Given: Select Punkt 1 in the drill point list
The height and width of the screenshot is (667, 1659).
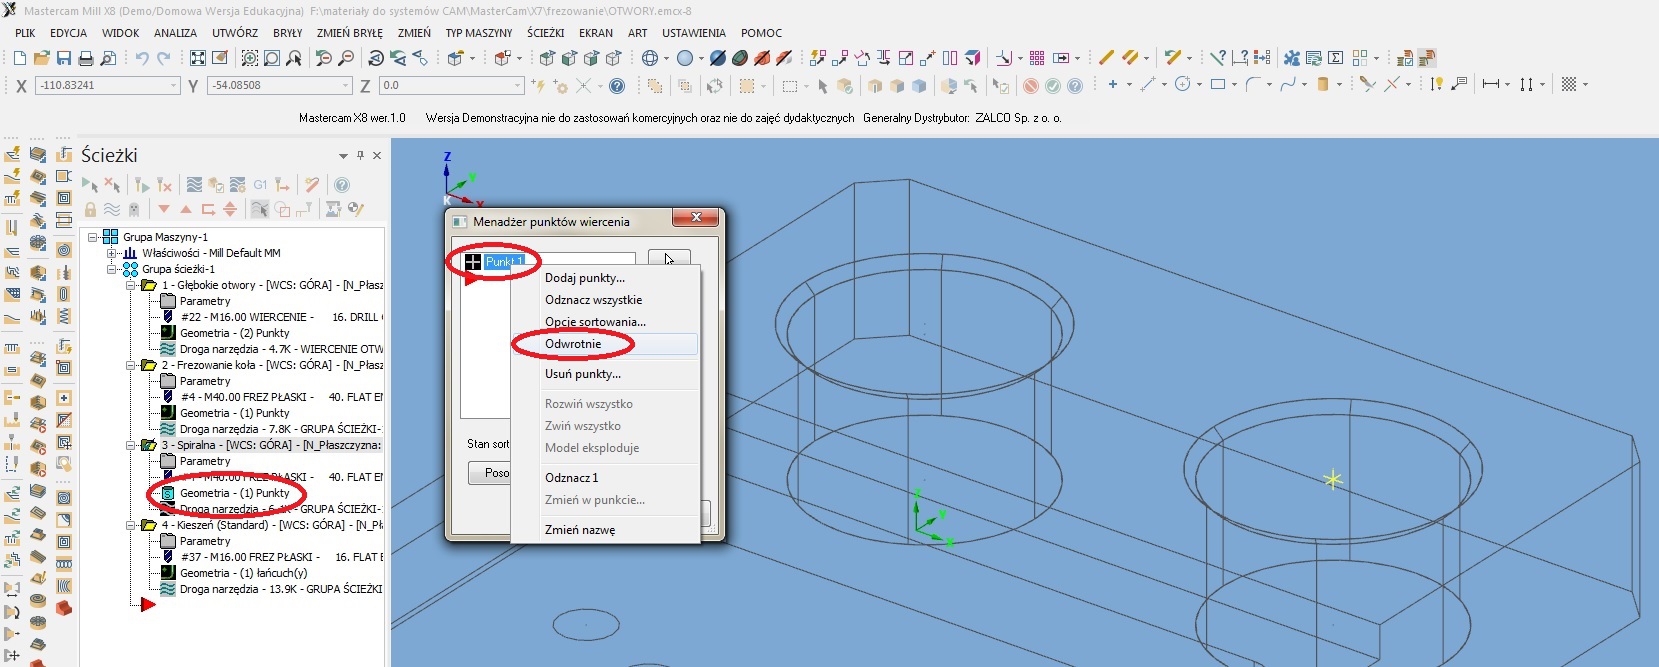Looking at the screenshot, I should (504, 262).
